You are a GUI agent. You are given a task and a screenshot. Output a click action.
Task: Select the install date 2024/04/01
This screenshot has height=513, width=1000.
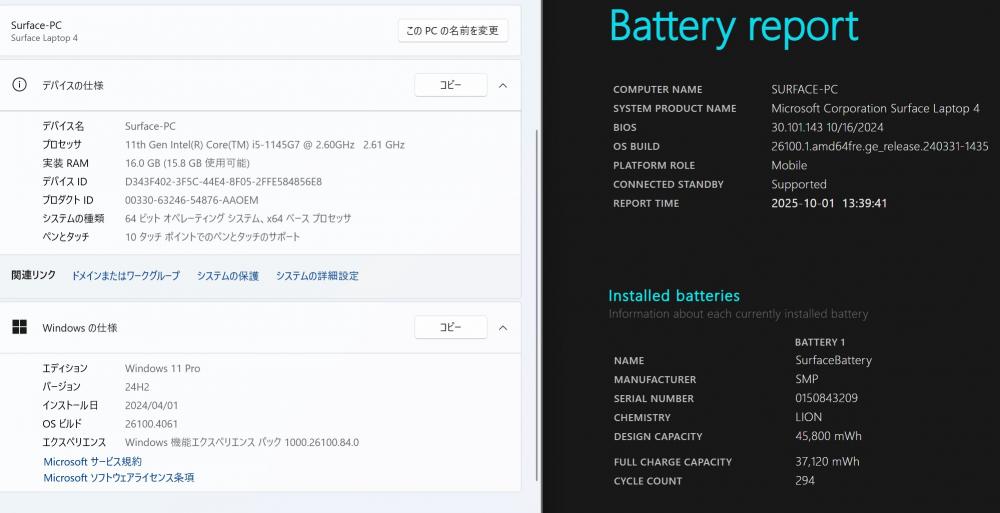[152, 405]
